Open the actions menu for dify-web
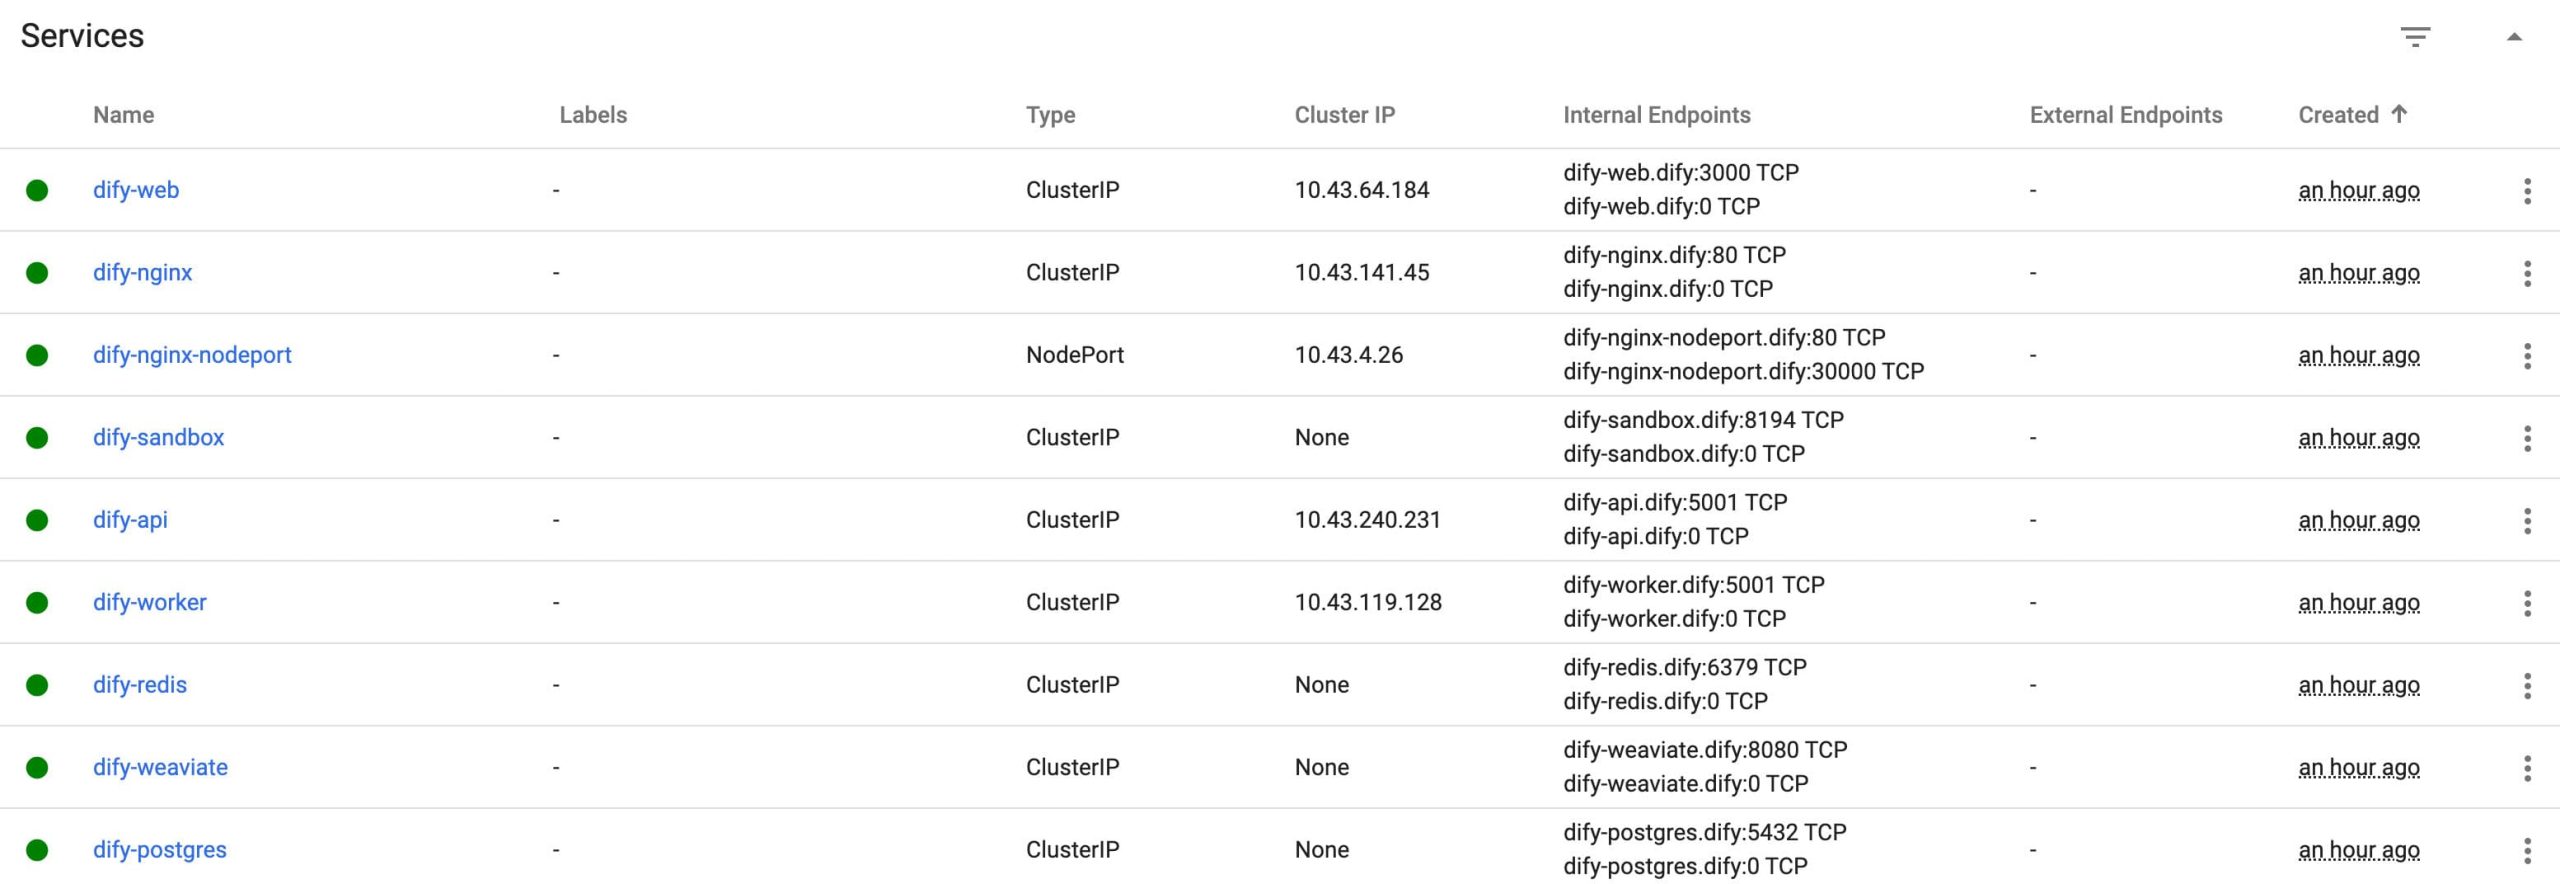This screenshot has height=884, width=2560. [2527, 190]
